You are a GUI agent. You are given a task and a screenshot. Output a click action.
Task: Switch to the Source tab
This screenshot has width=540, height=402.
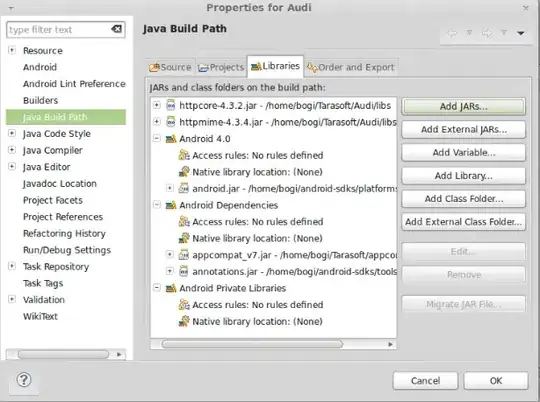170,67
